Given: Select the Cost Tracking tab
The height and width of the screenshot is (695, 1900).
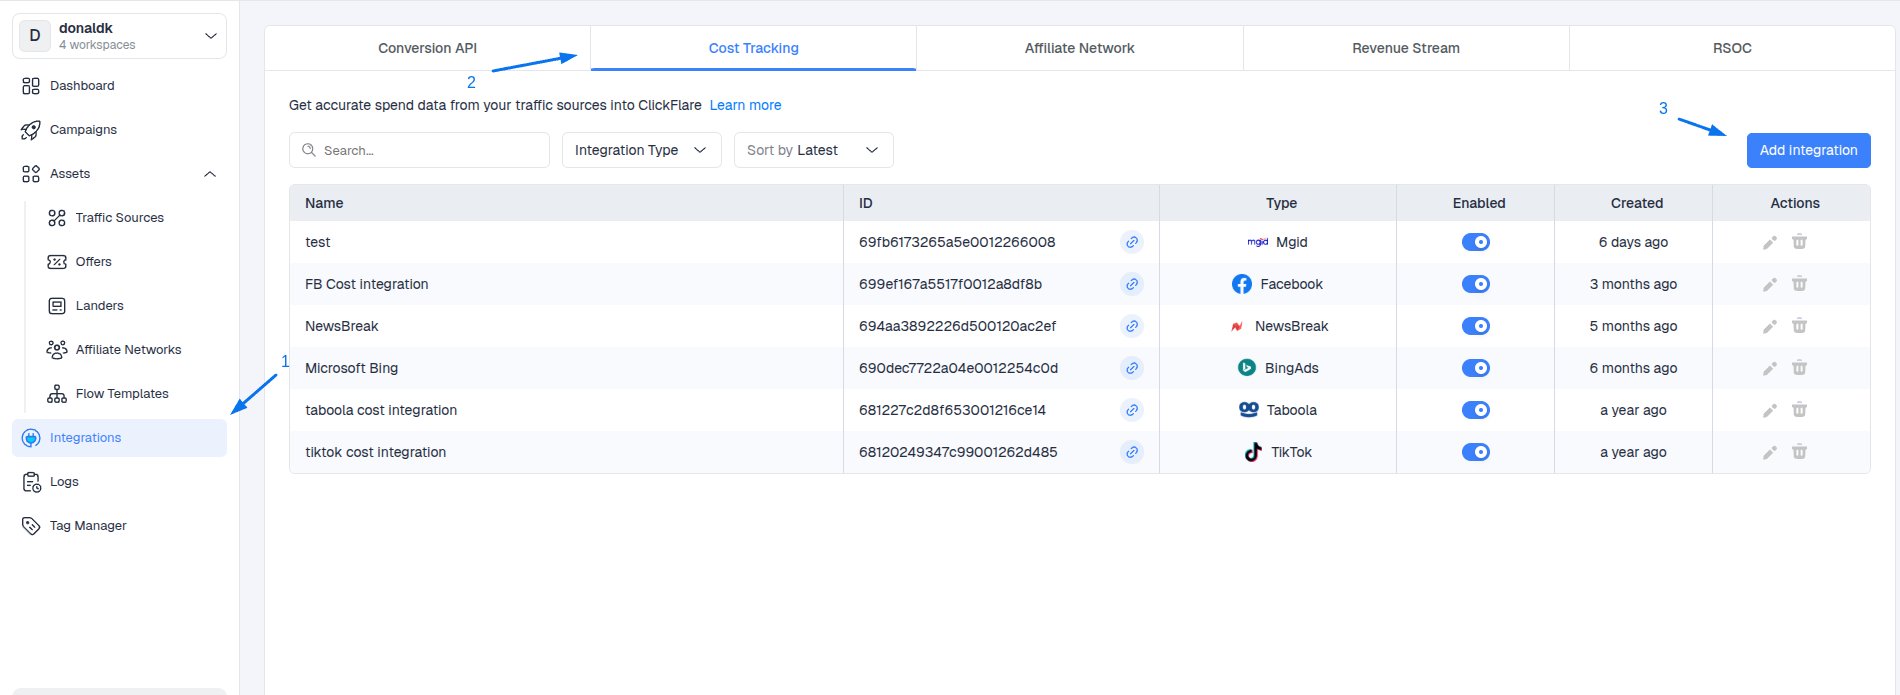Looking at the screenshot, I should click(753, 48).
